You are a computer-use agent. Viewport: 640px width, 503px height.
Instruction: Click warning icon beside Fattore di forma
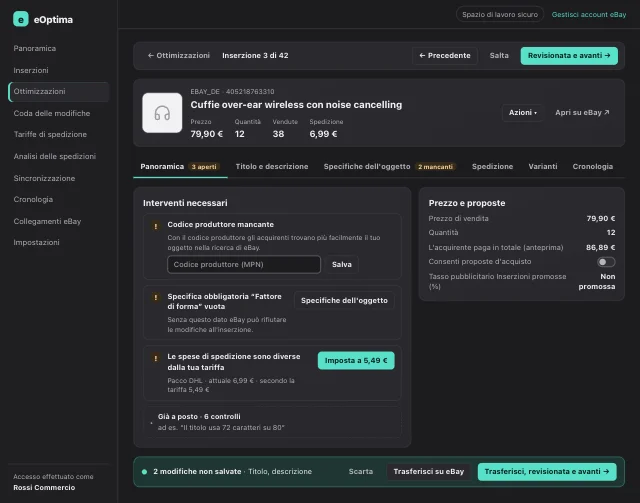(x=156, y=297)
